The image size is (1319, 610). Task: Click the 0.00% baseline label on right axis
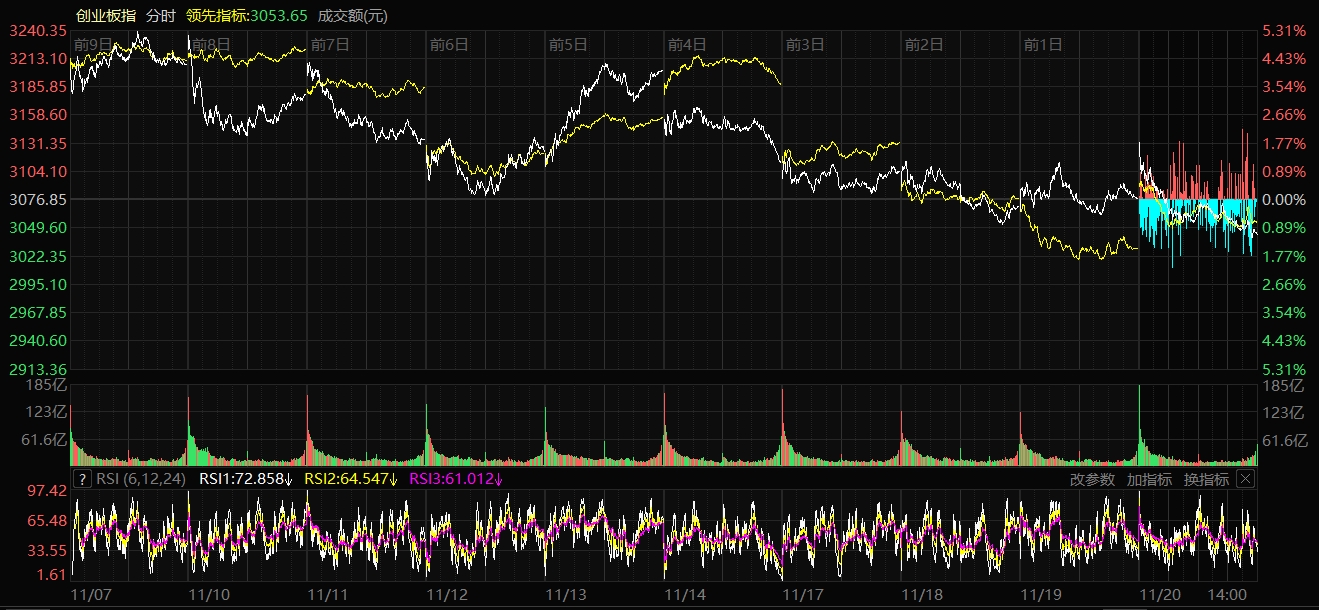(1283, 200)
